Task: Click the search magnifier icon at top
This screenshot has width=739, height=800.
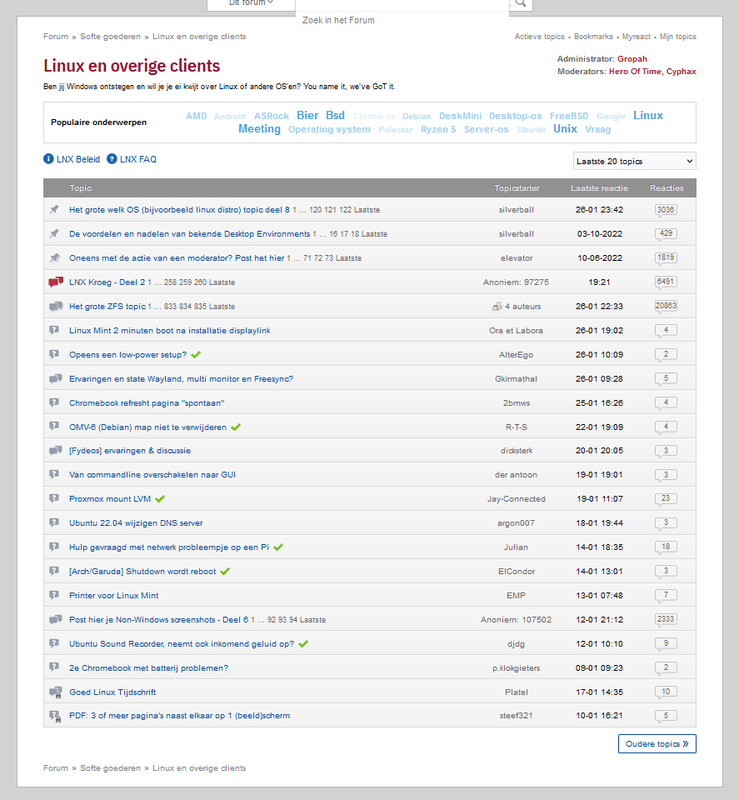Action: 520,3
